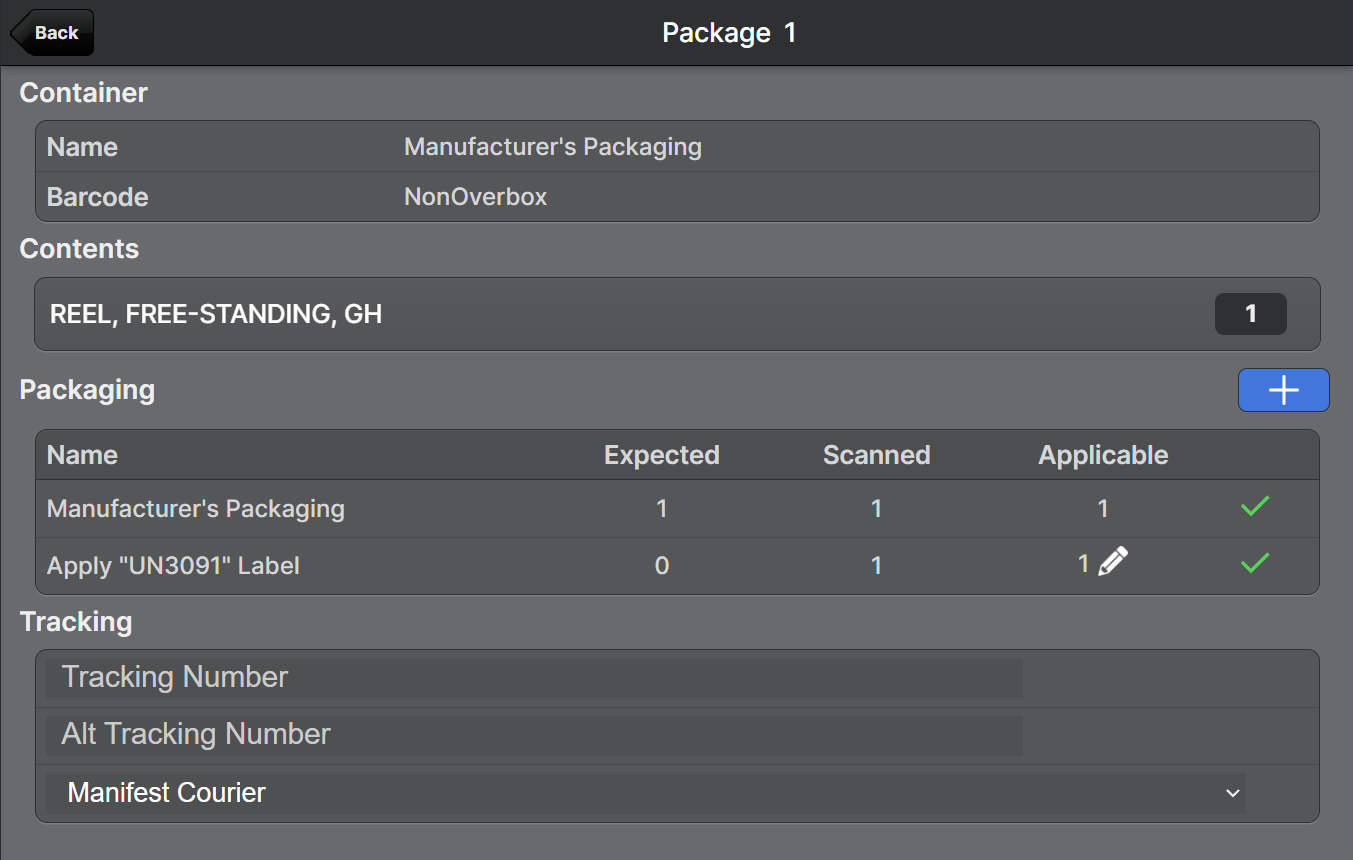Select the REEL, FREE-STANDING, GH content row

tap(600, 314)
